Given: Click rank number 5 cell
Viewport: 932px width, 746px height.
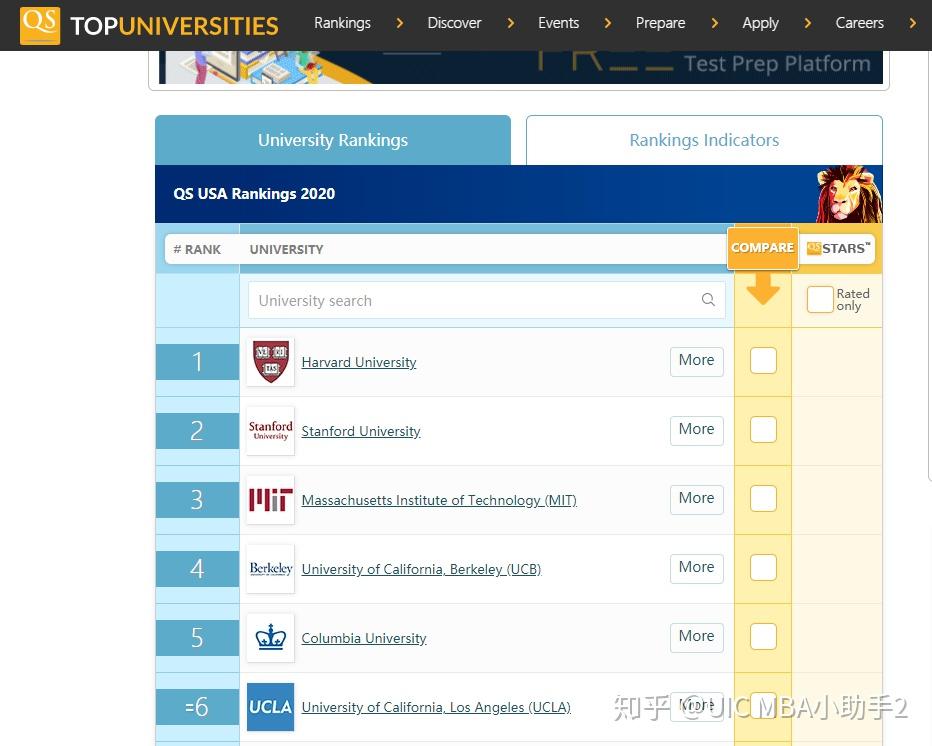Looking at the screenshot, I should point(197,637).
